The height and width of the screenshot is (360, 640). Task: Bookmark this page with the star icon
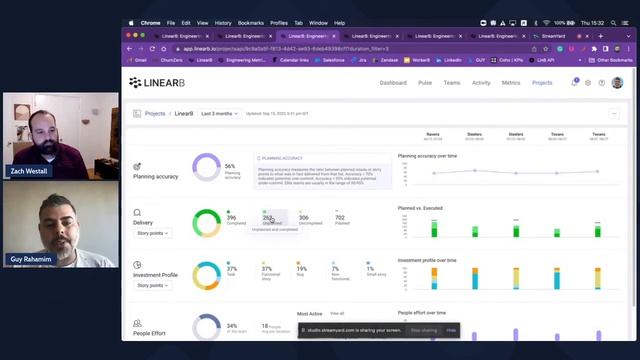pyautogui.click(x=546, y=49)
